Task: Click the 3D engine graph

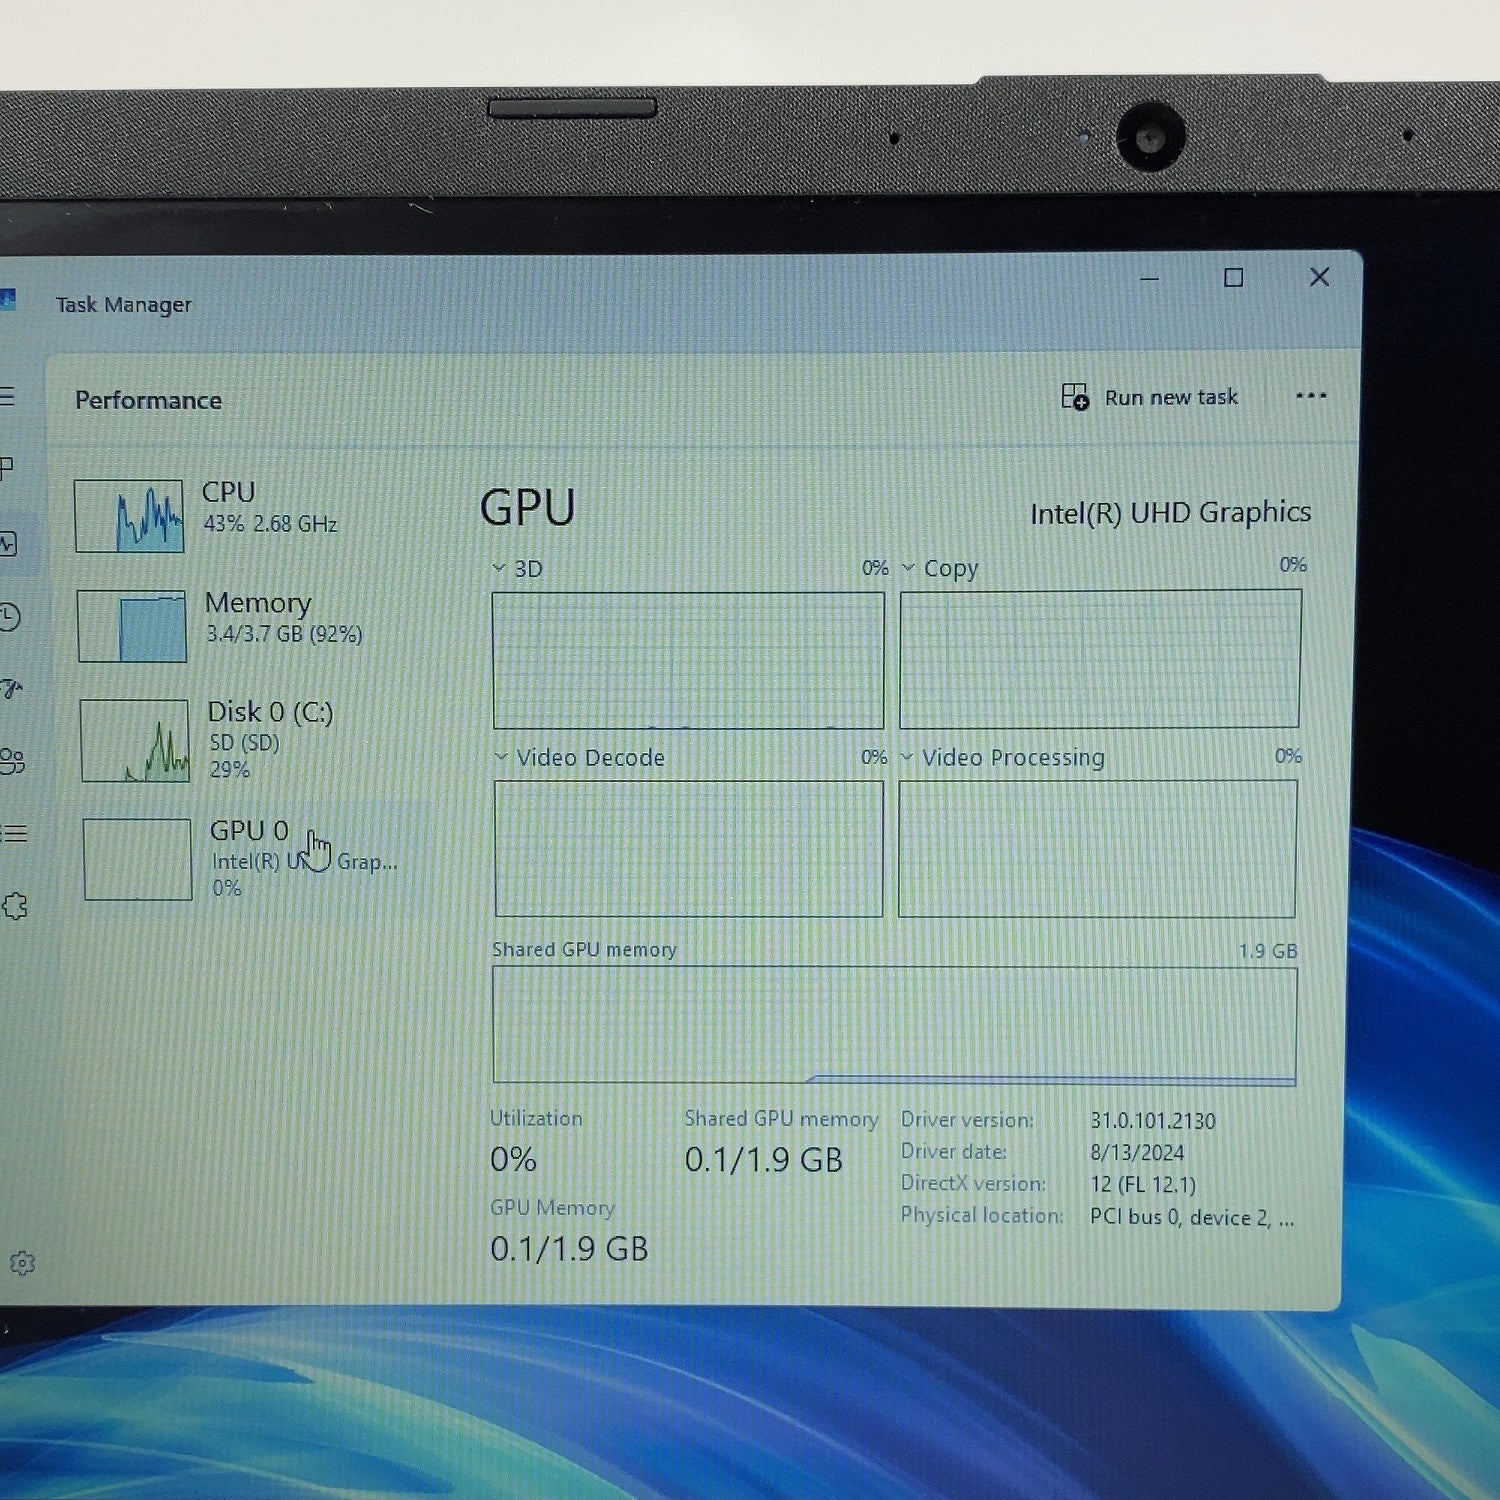Action: point(688,661)
